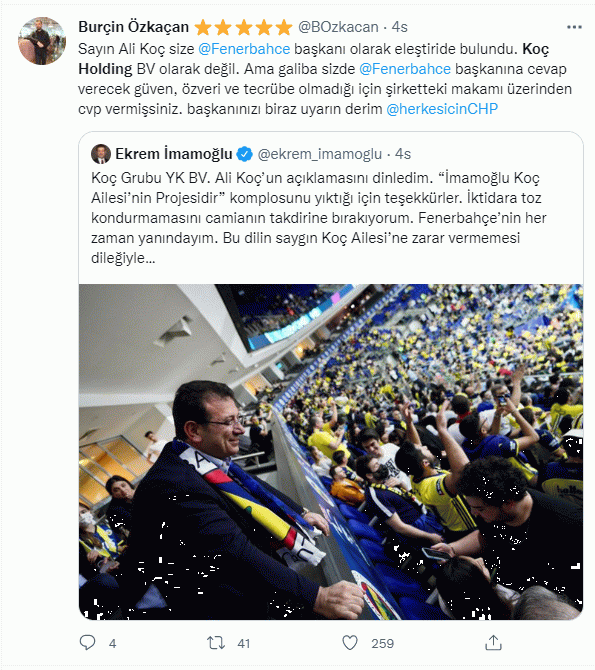Viewport: 595px width, 670px height.
Task: Click the second @Fenerbahce mention link
Action: pyautogui.click(x=405, y=69)
